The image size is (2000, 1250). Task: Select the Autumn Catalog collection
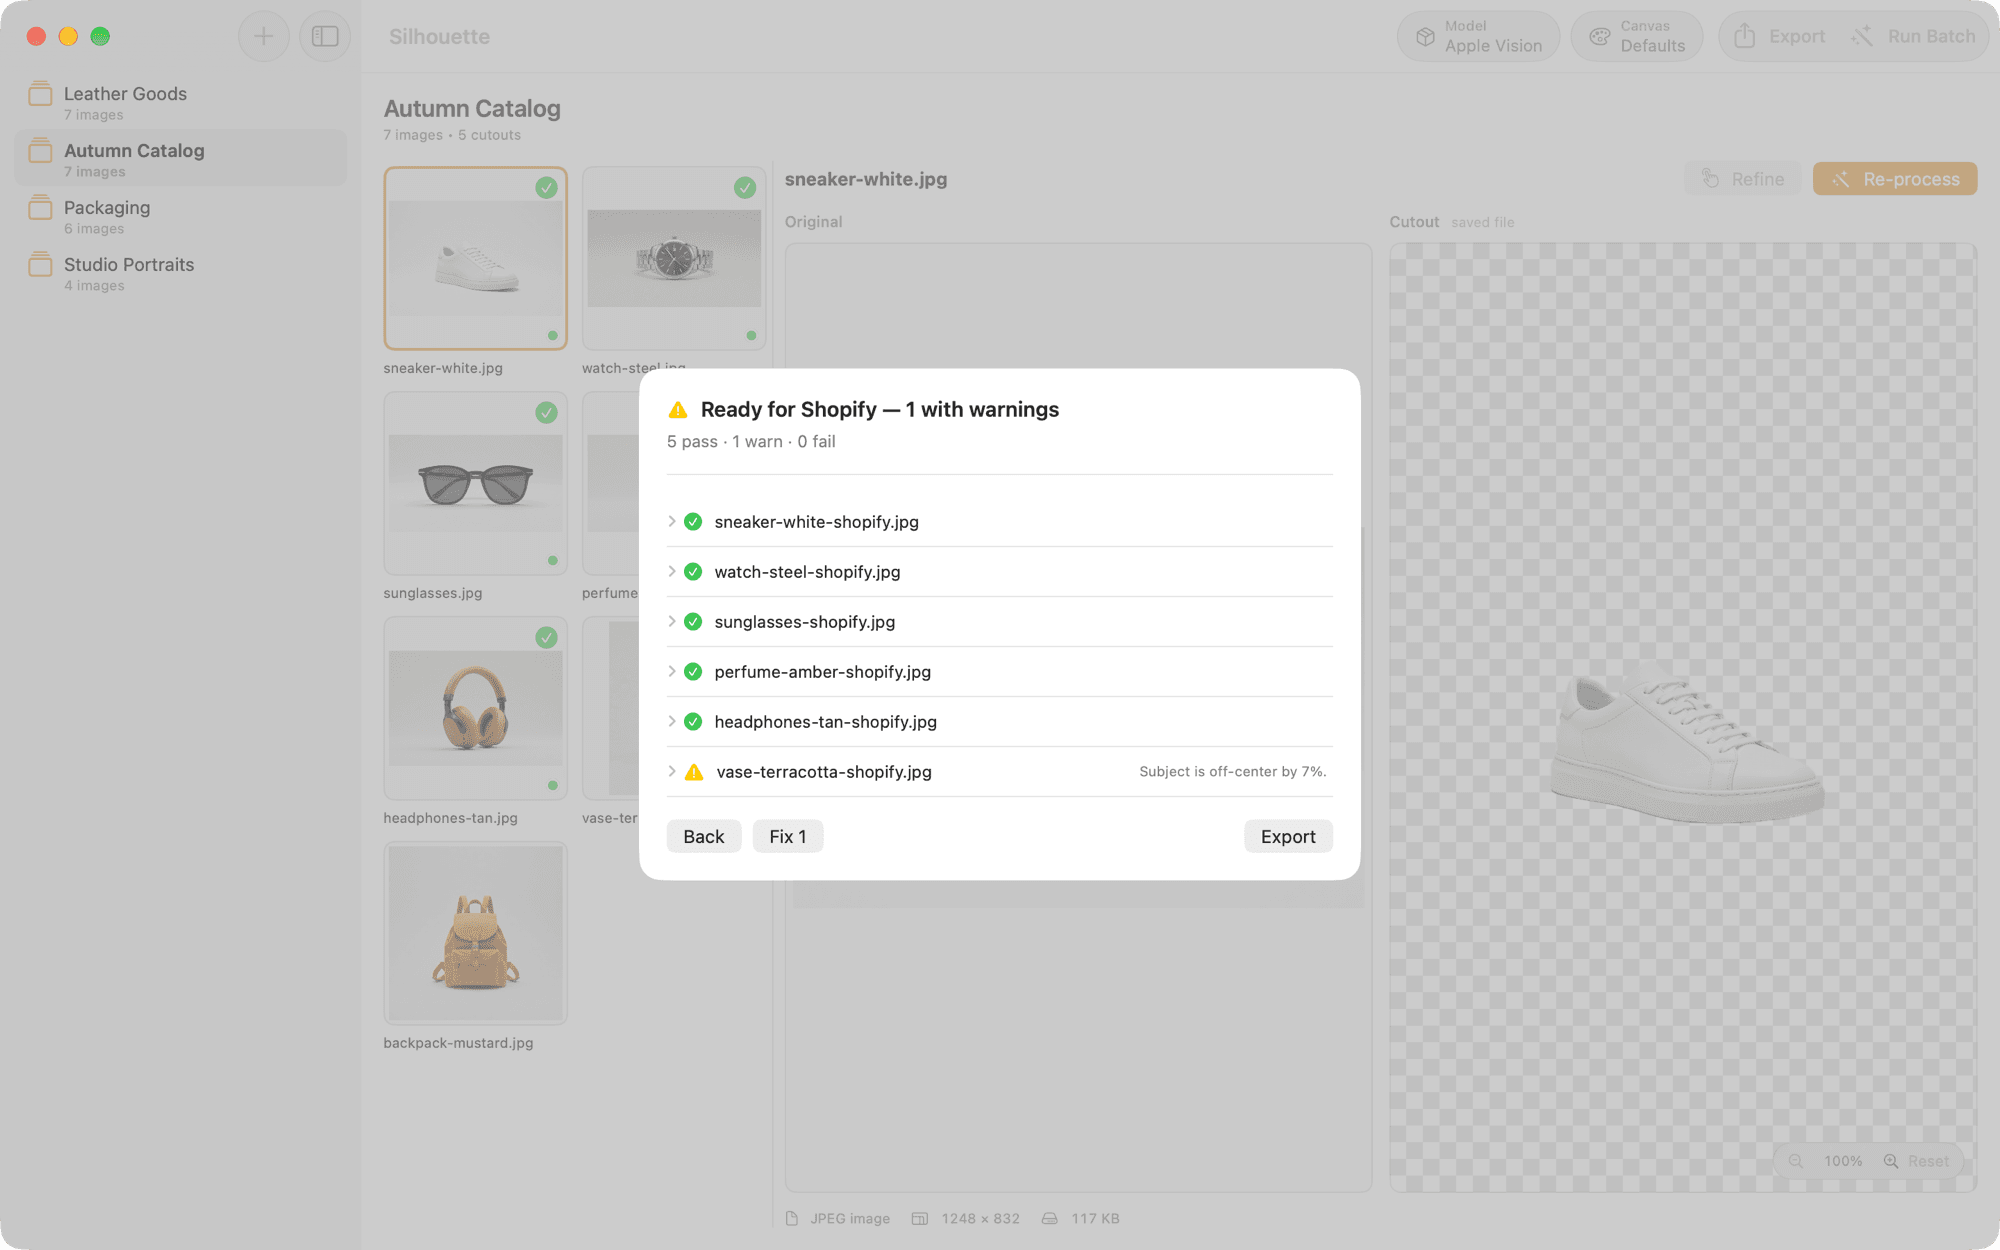click(180, 158)
